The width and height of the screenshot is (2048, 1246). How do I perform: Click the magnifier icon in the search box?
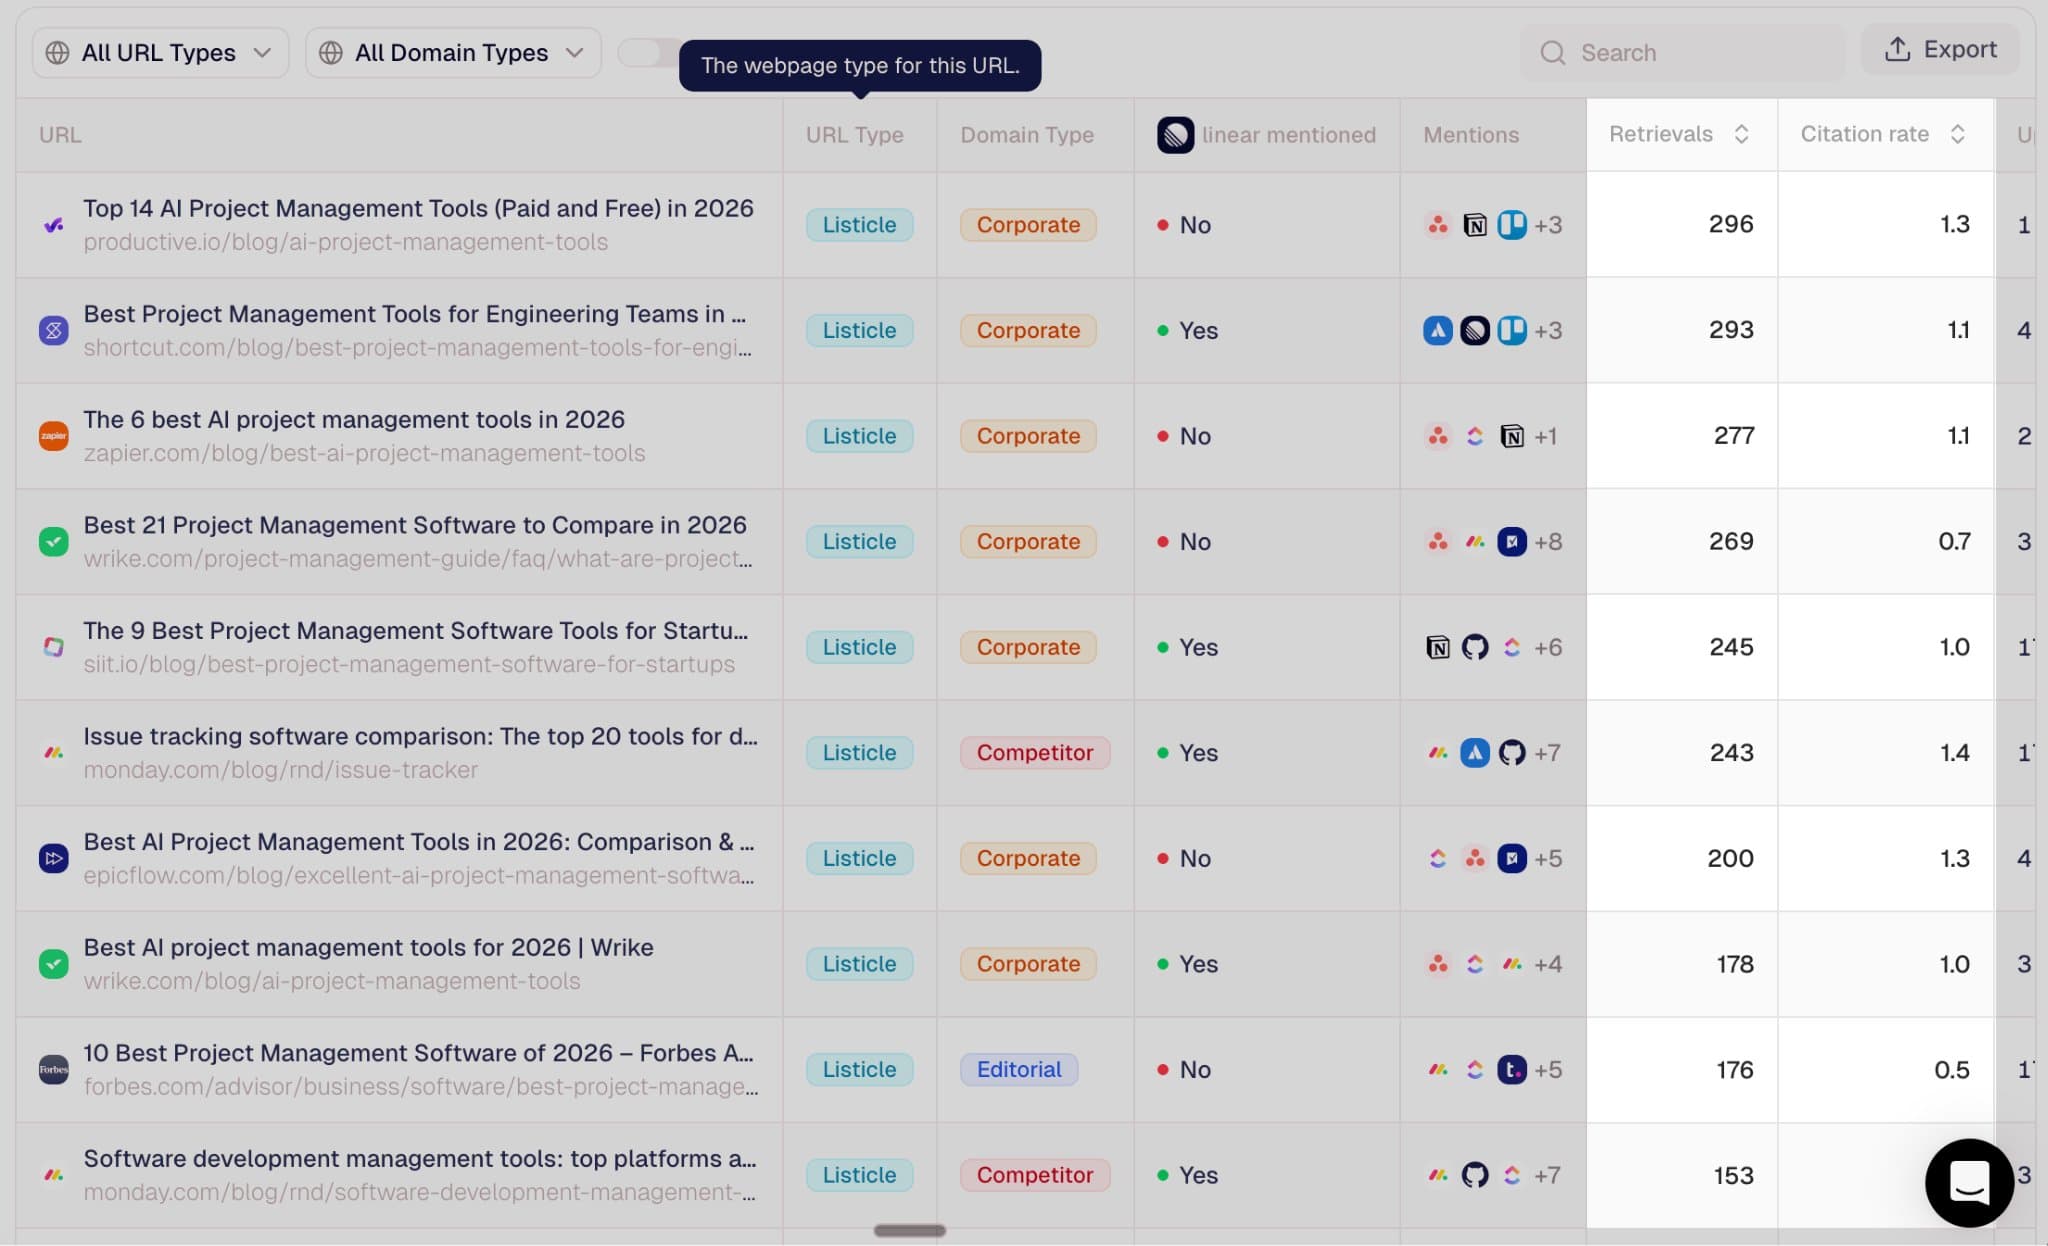point(1552,52)
